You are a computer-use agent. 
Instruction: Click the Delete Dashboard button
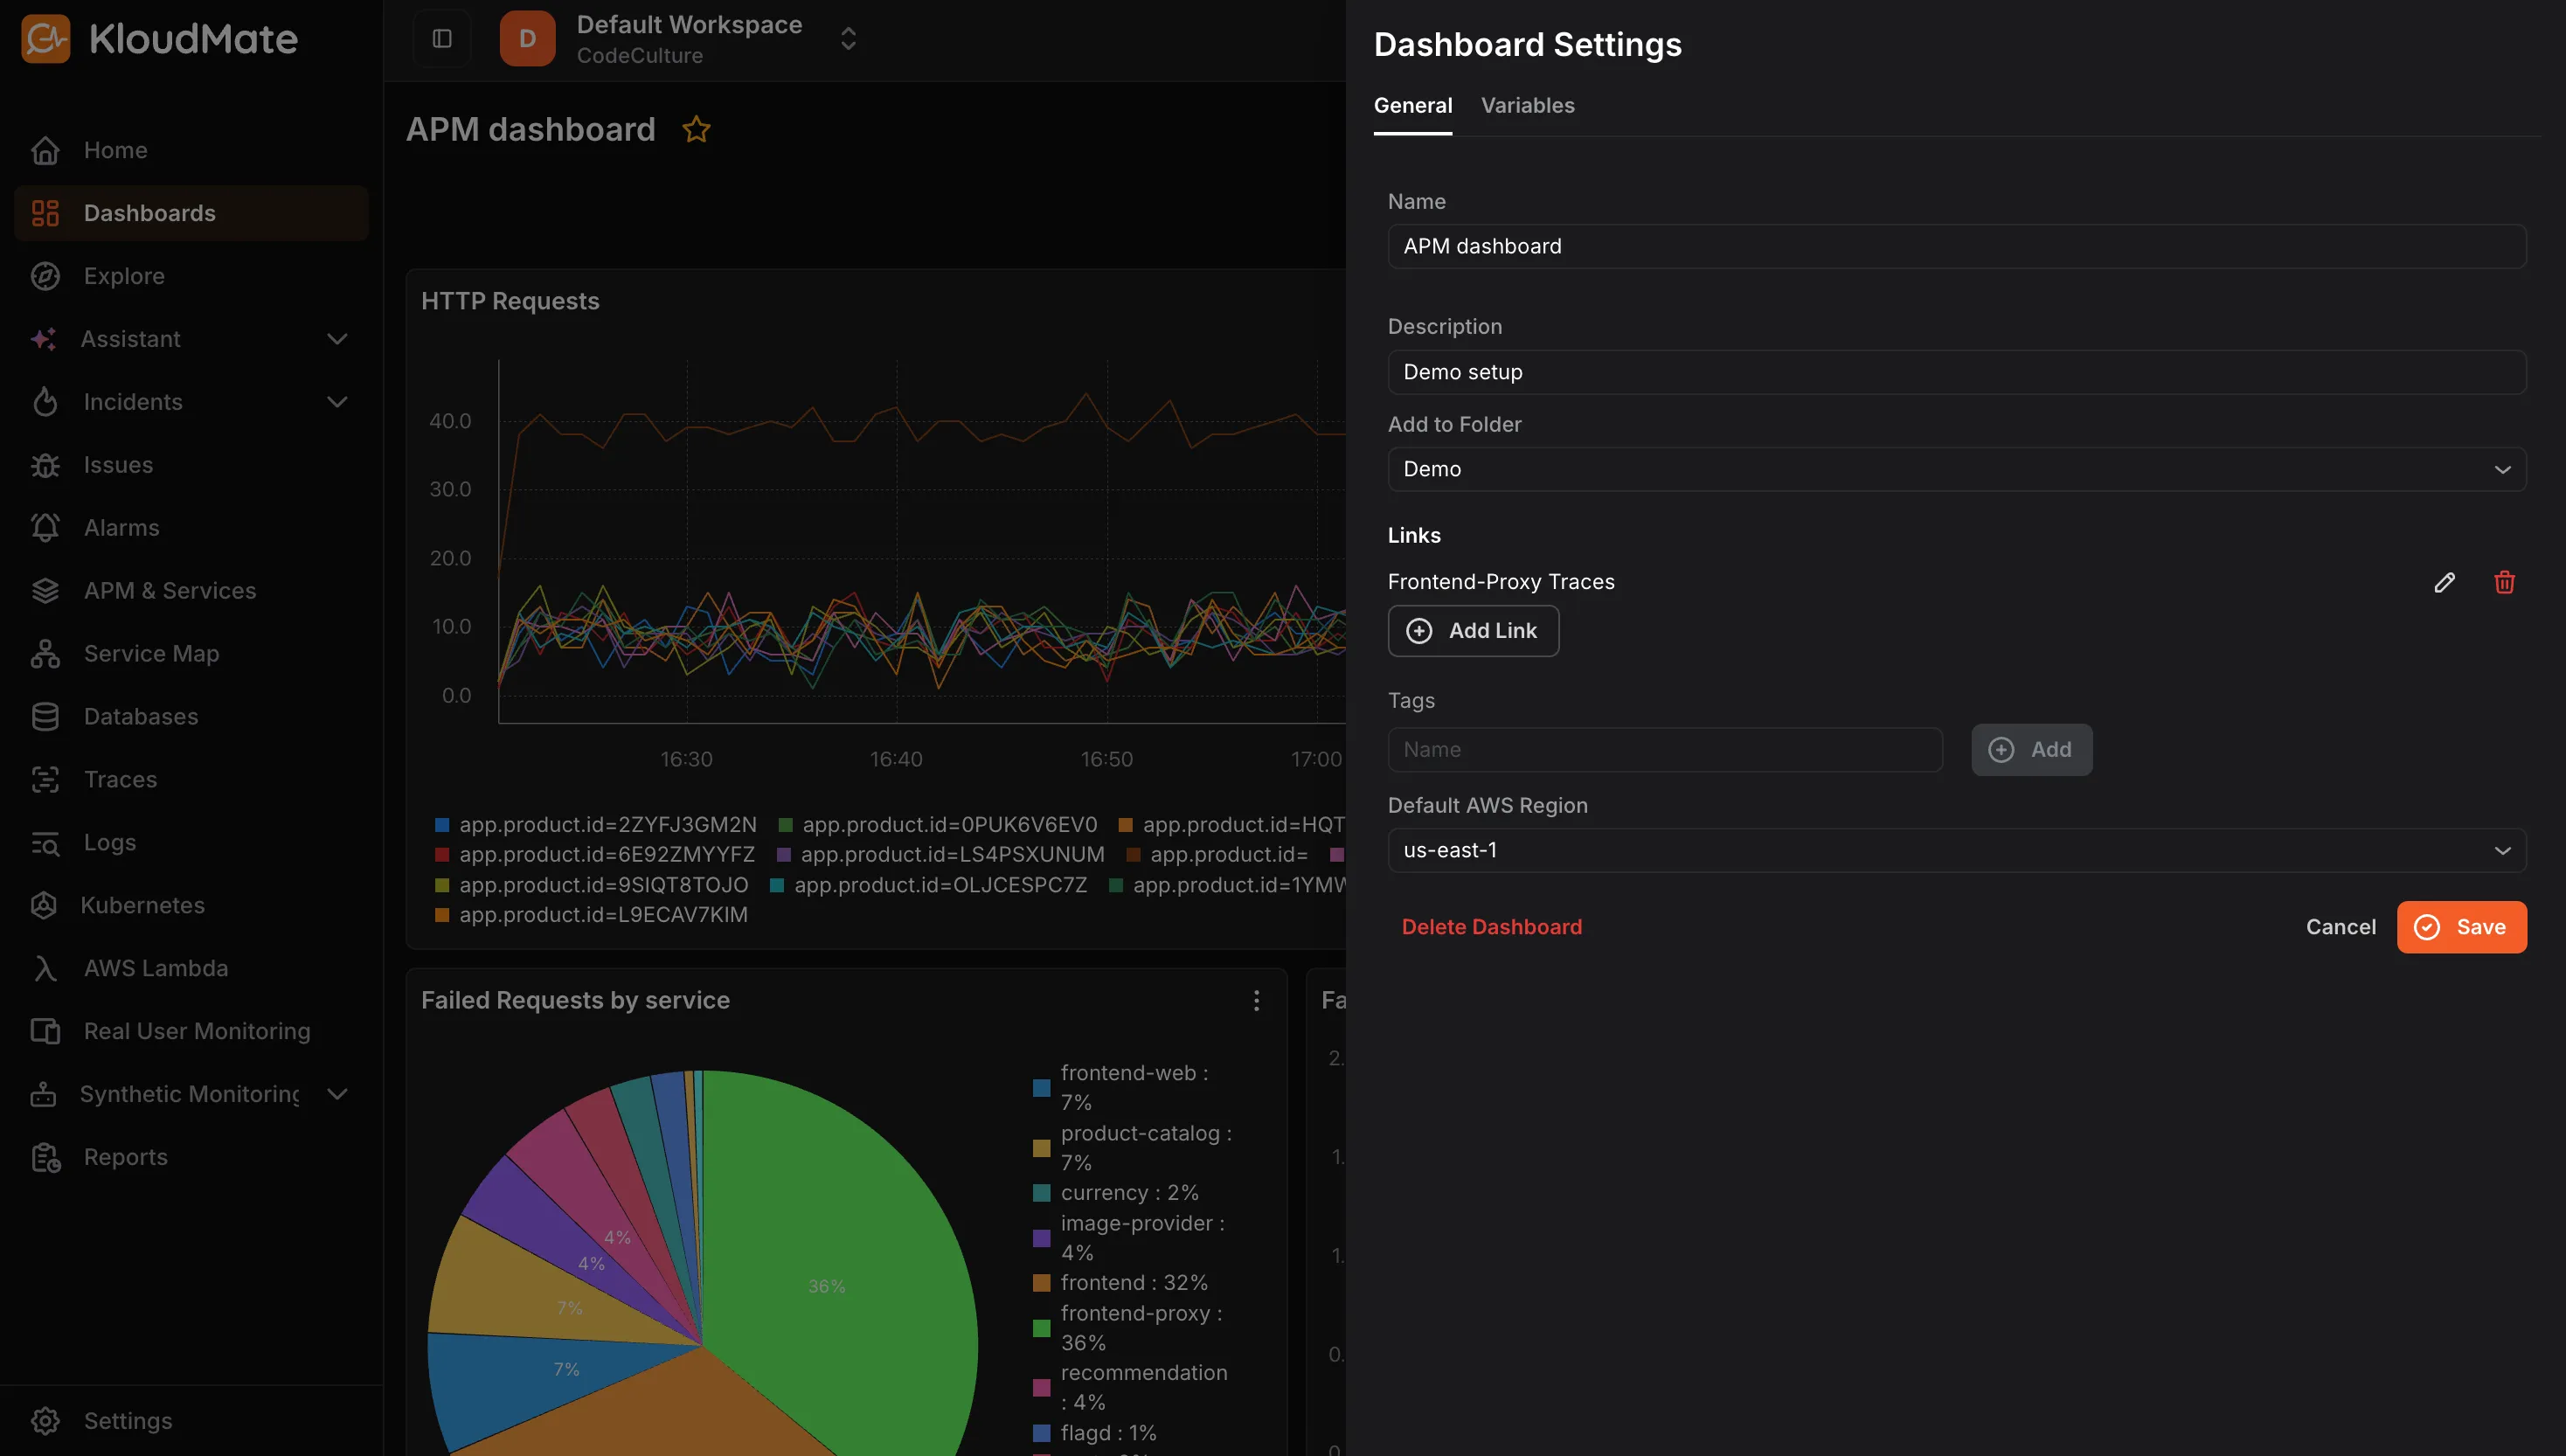(x=1492, y=927)
